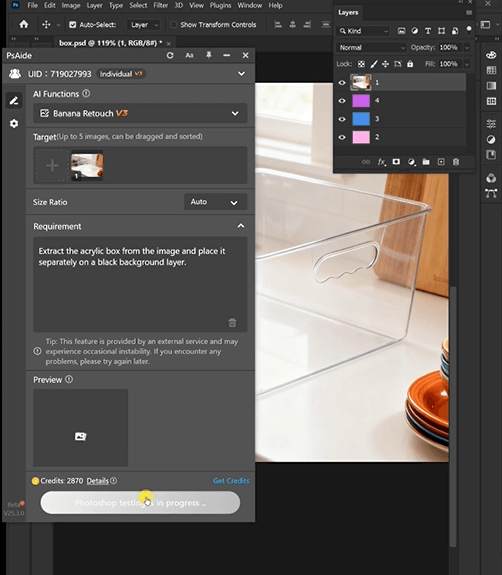502x575 pixels.
Task: Hide layer 4 using its eye icon
Action: (342, 100)
